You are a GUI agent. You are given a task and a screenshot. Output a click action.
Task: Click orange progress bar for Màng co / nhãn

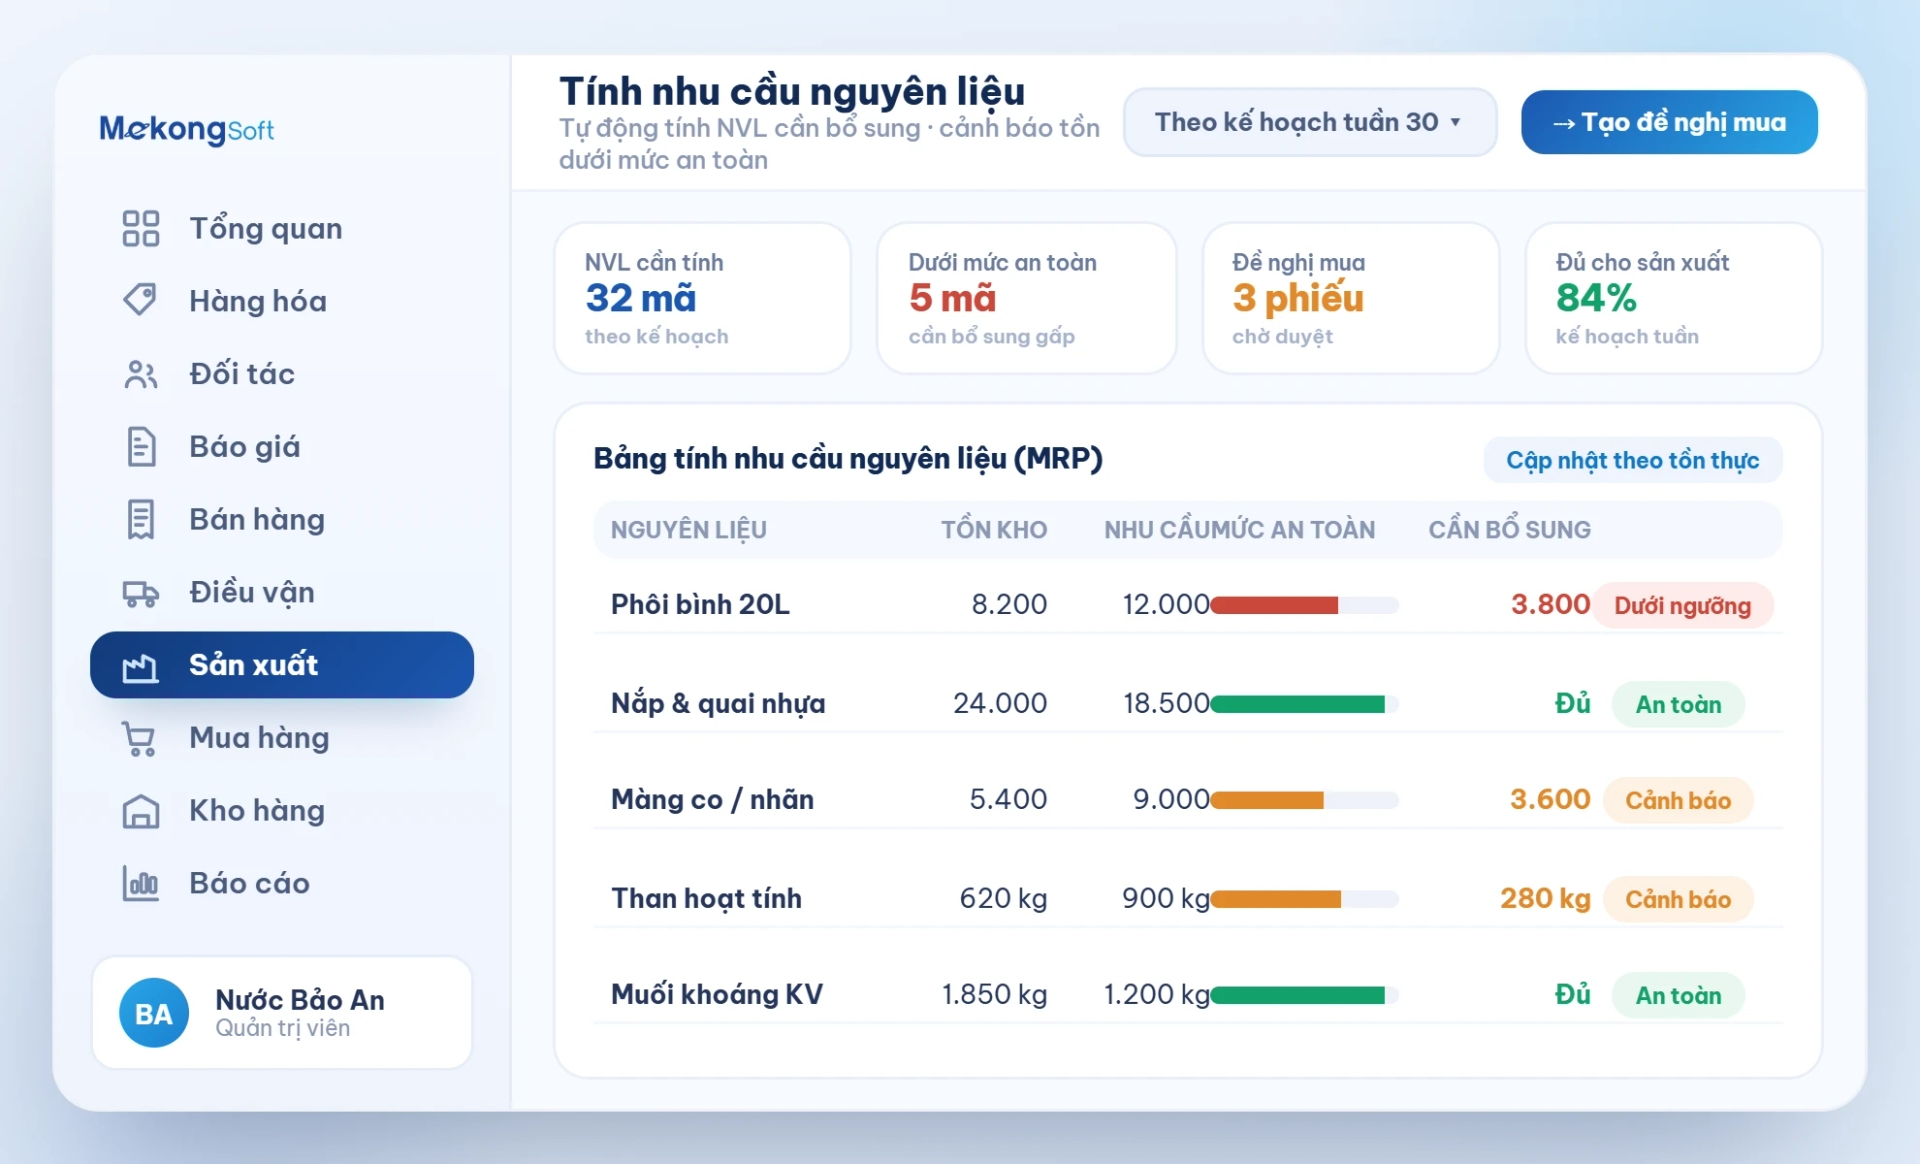click(1304, 800)
